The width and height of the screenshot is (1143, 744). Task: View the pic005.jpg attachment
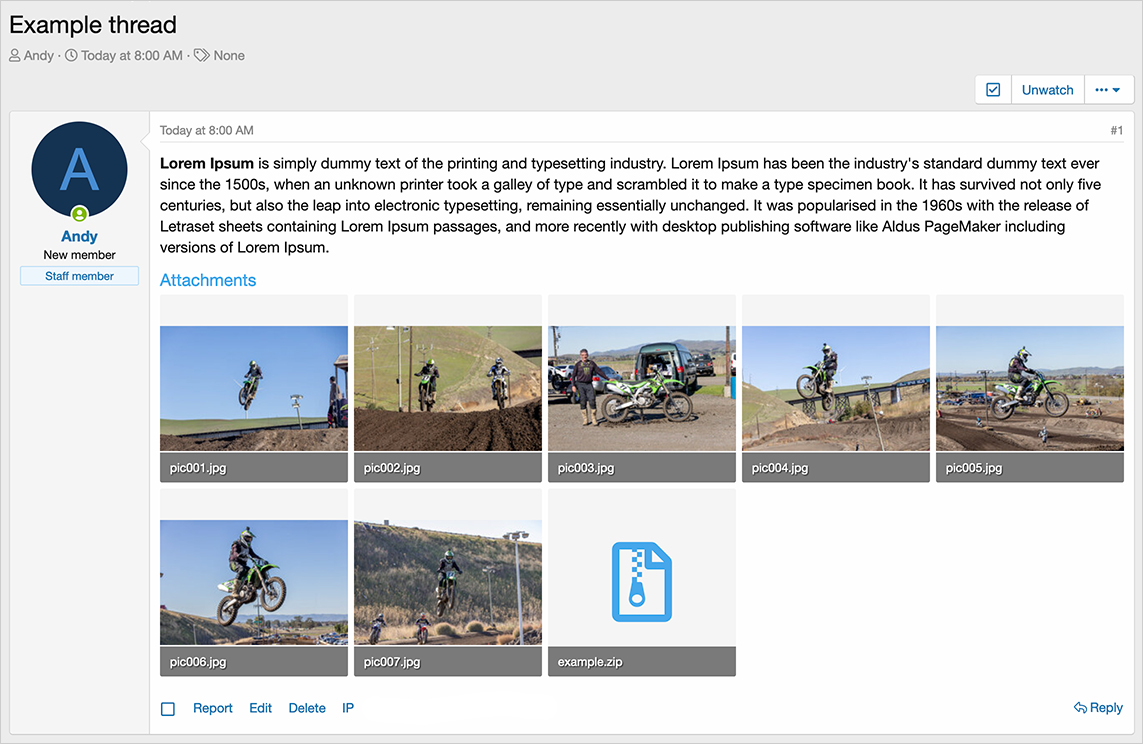click(x=1029, y=388)
